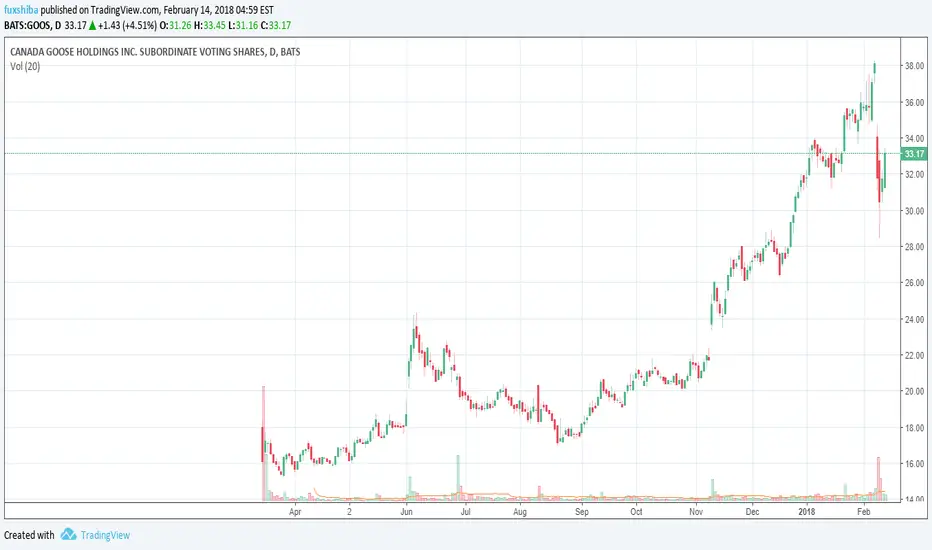Click the 26.00 price axis label

[x=914, y=283]
